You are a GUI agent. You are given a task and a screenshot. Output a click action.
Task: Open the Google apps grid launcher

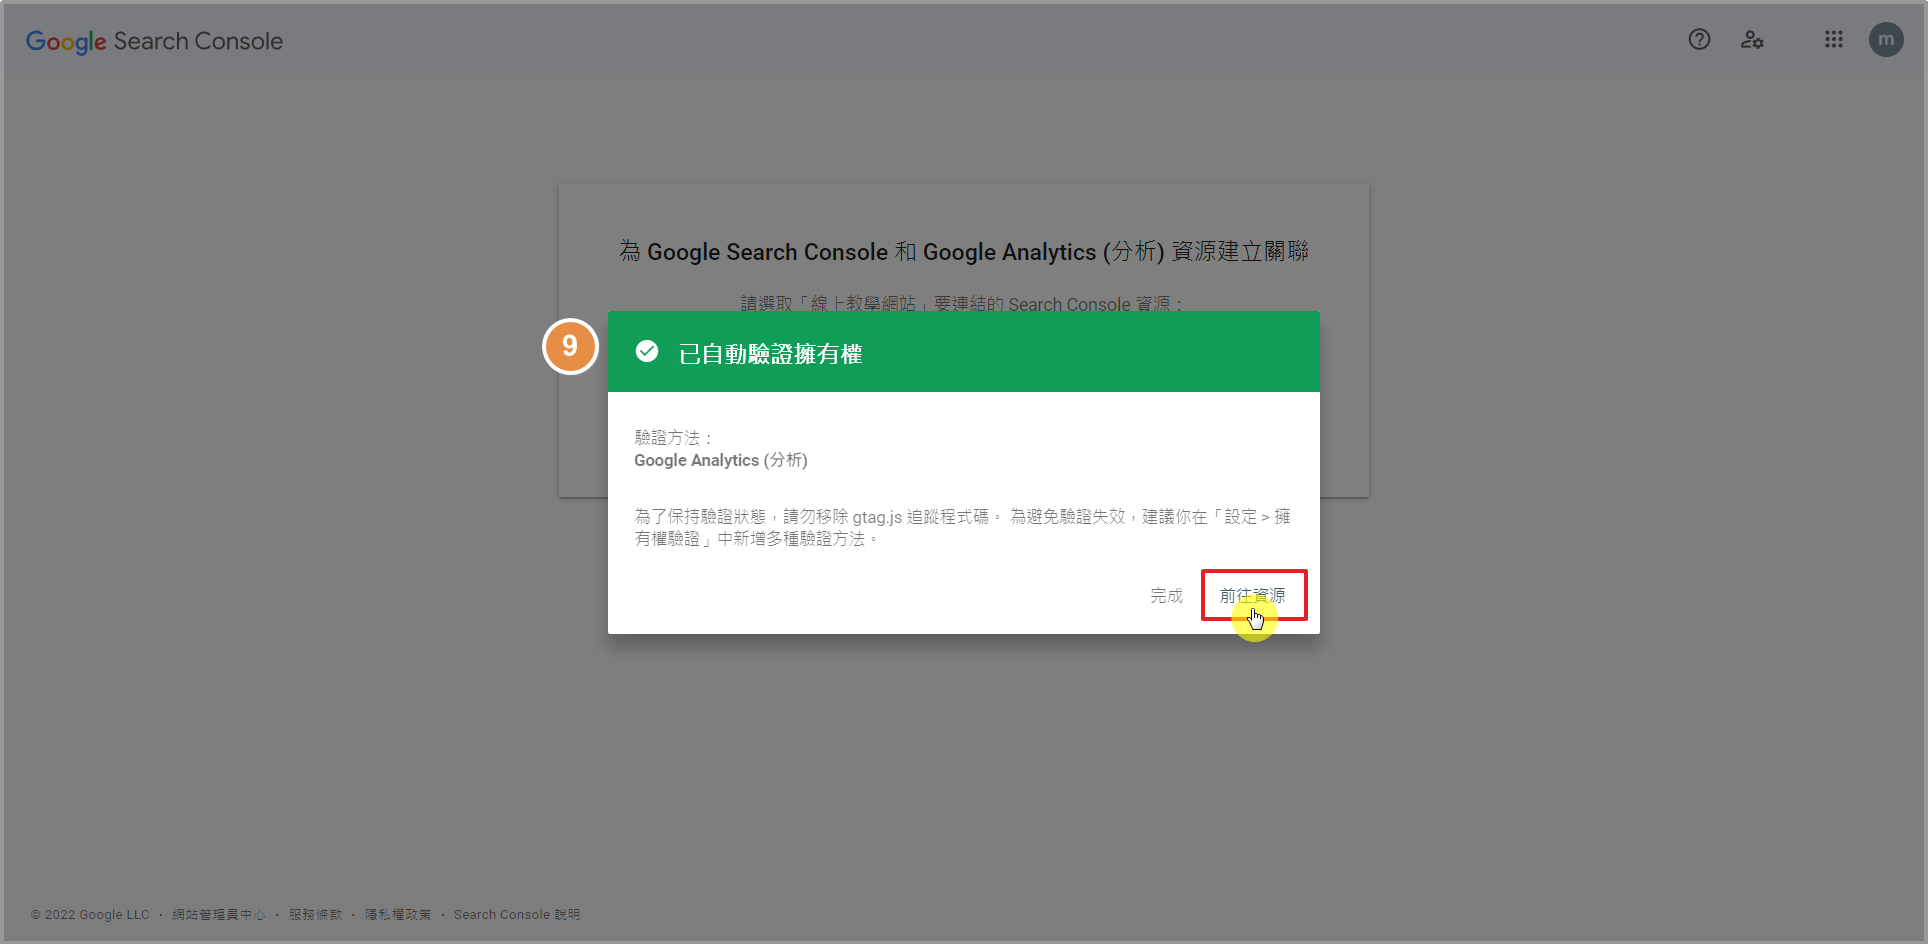(x=1833, y=40)
